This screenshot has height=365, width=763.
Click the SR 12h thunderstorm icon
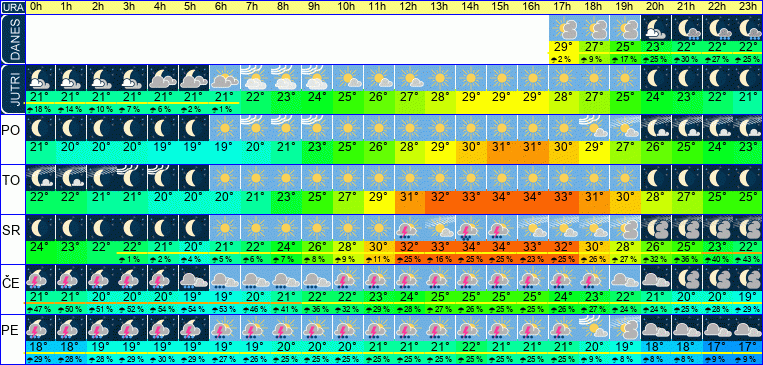tap(410, 227)
